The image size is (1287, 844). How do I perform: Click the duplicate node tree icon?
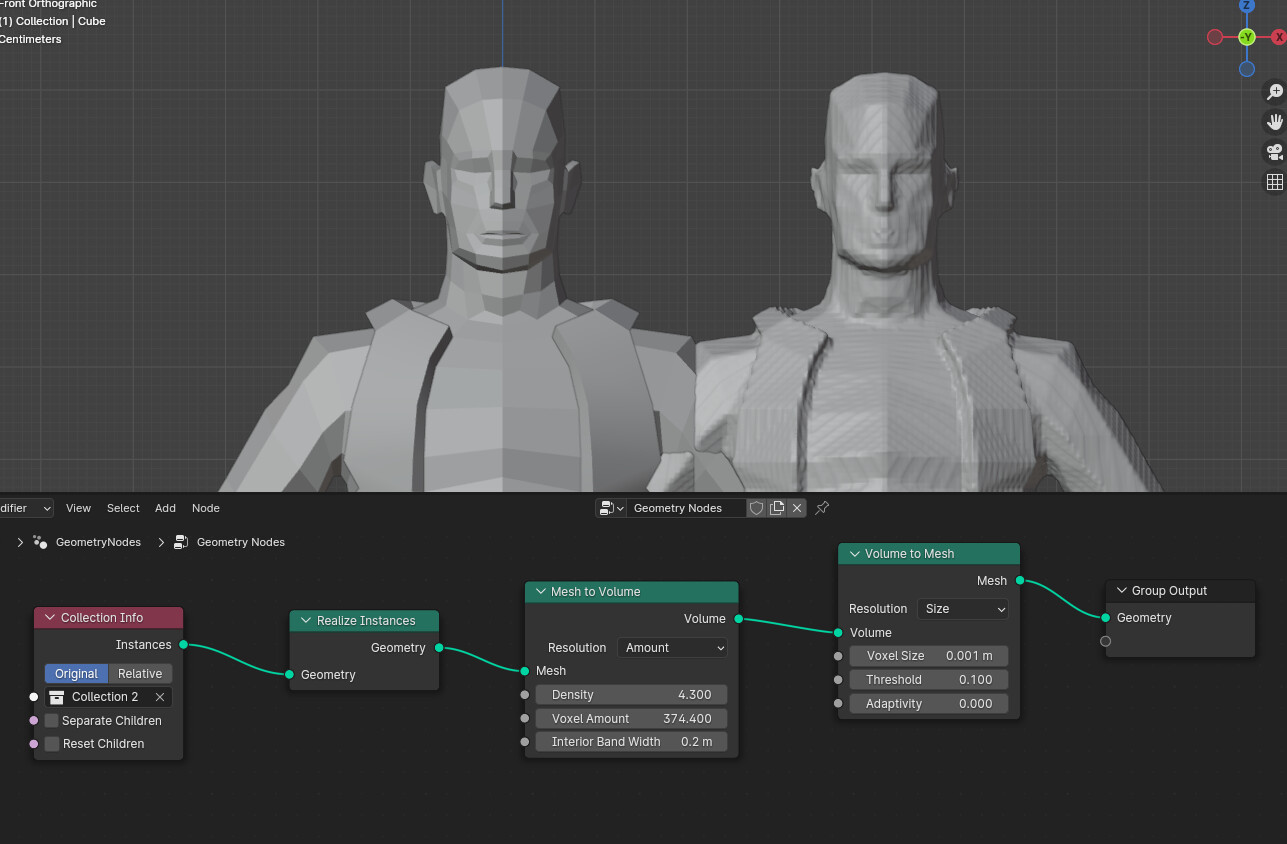[x=777, y=508]
